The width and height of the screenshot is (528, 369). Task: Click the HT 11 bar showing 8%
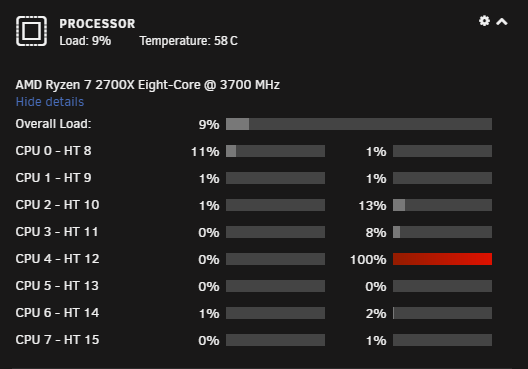click(442, 232)
